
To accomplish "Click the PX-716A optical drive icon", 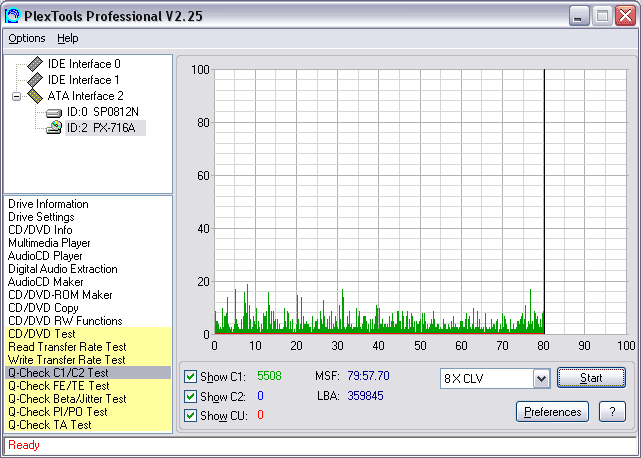I will 54,128.
